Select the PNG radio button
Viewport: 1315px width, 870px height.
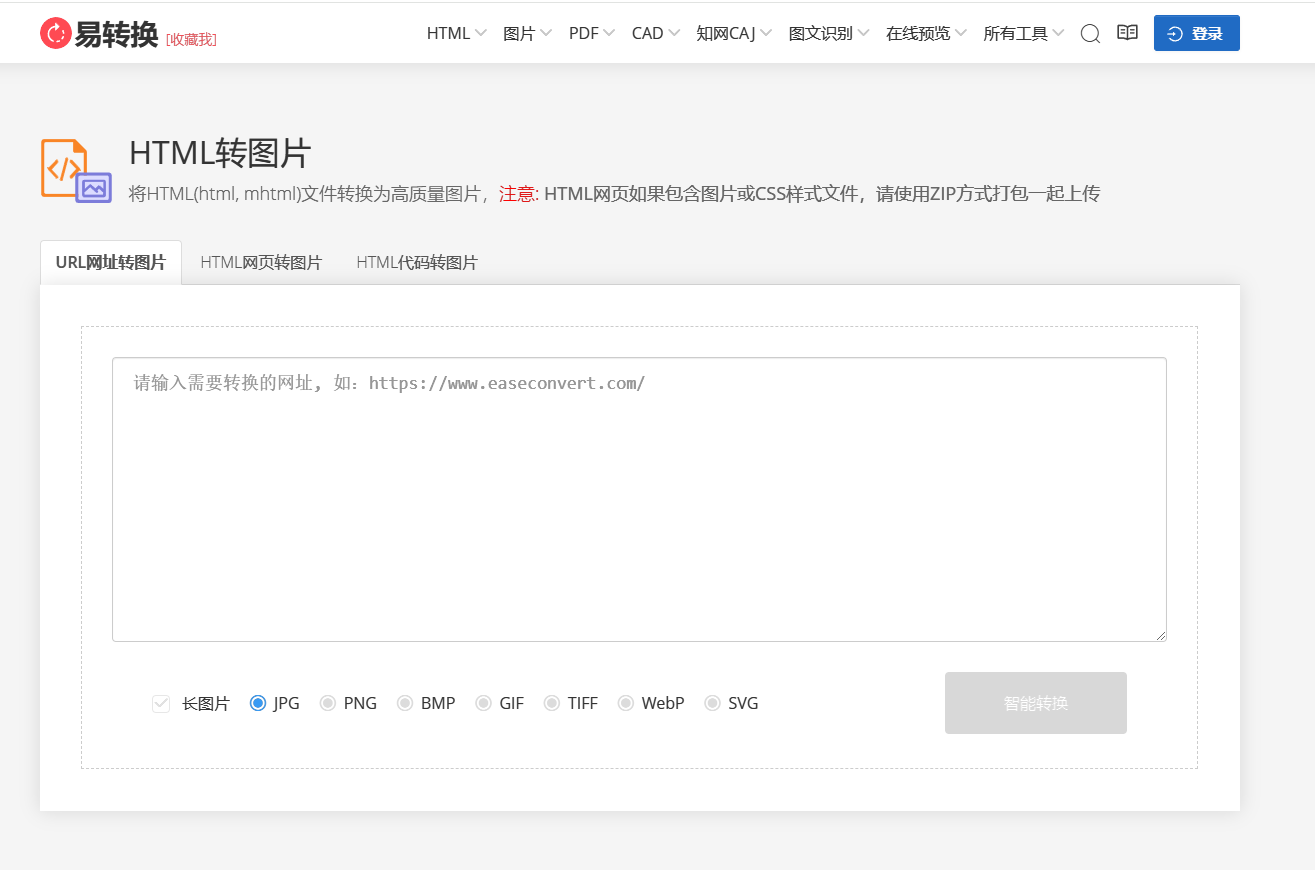pos(328,704)
